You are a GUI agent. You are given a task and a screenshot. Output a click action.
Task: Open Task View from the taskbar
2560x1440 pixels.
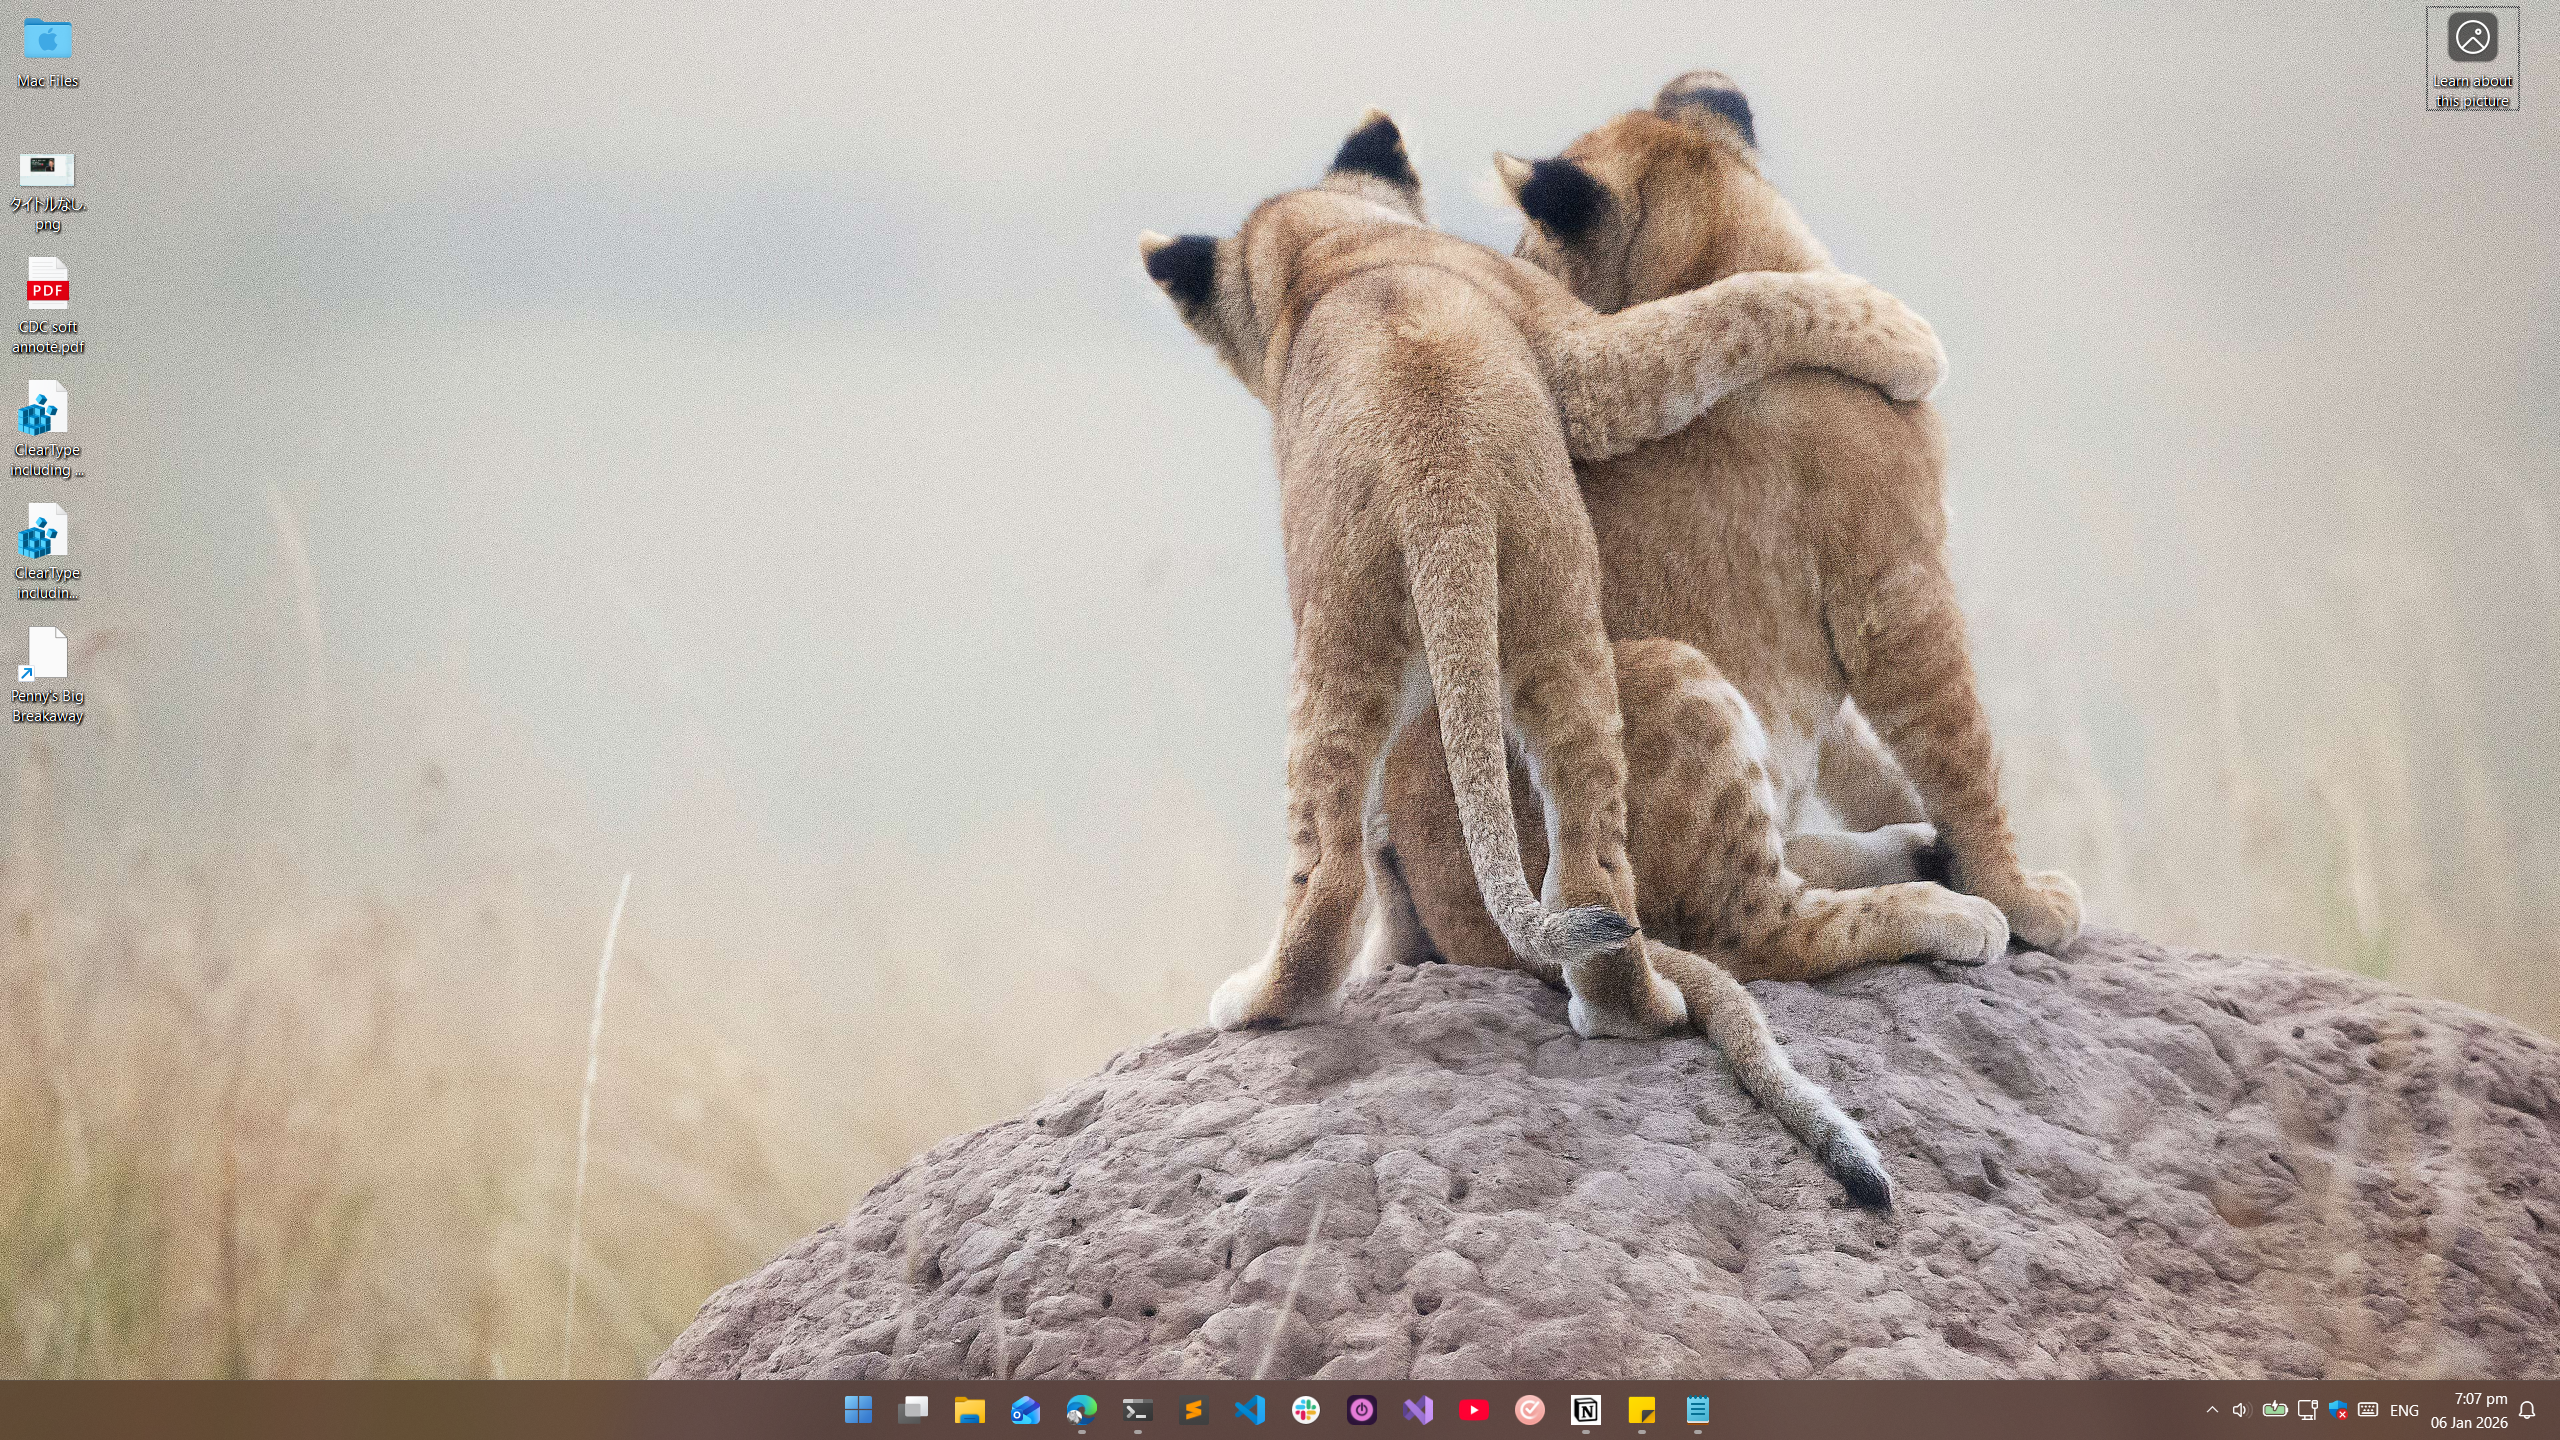(913, 1410)
